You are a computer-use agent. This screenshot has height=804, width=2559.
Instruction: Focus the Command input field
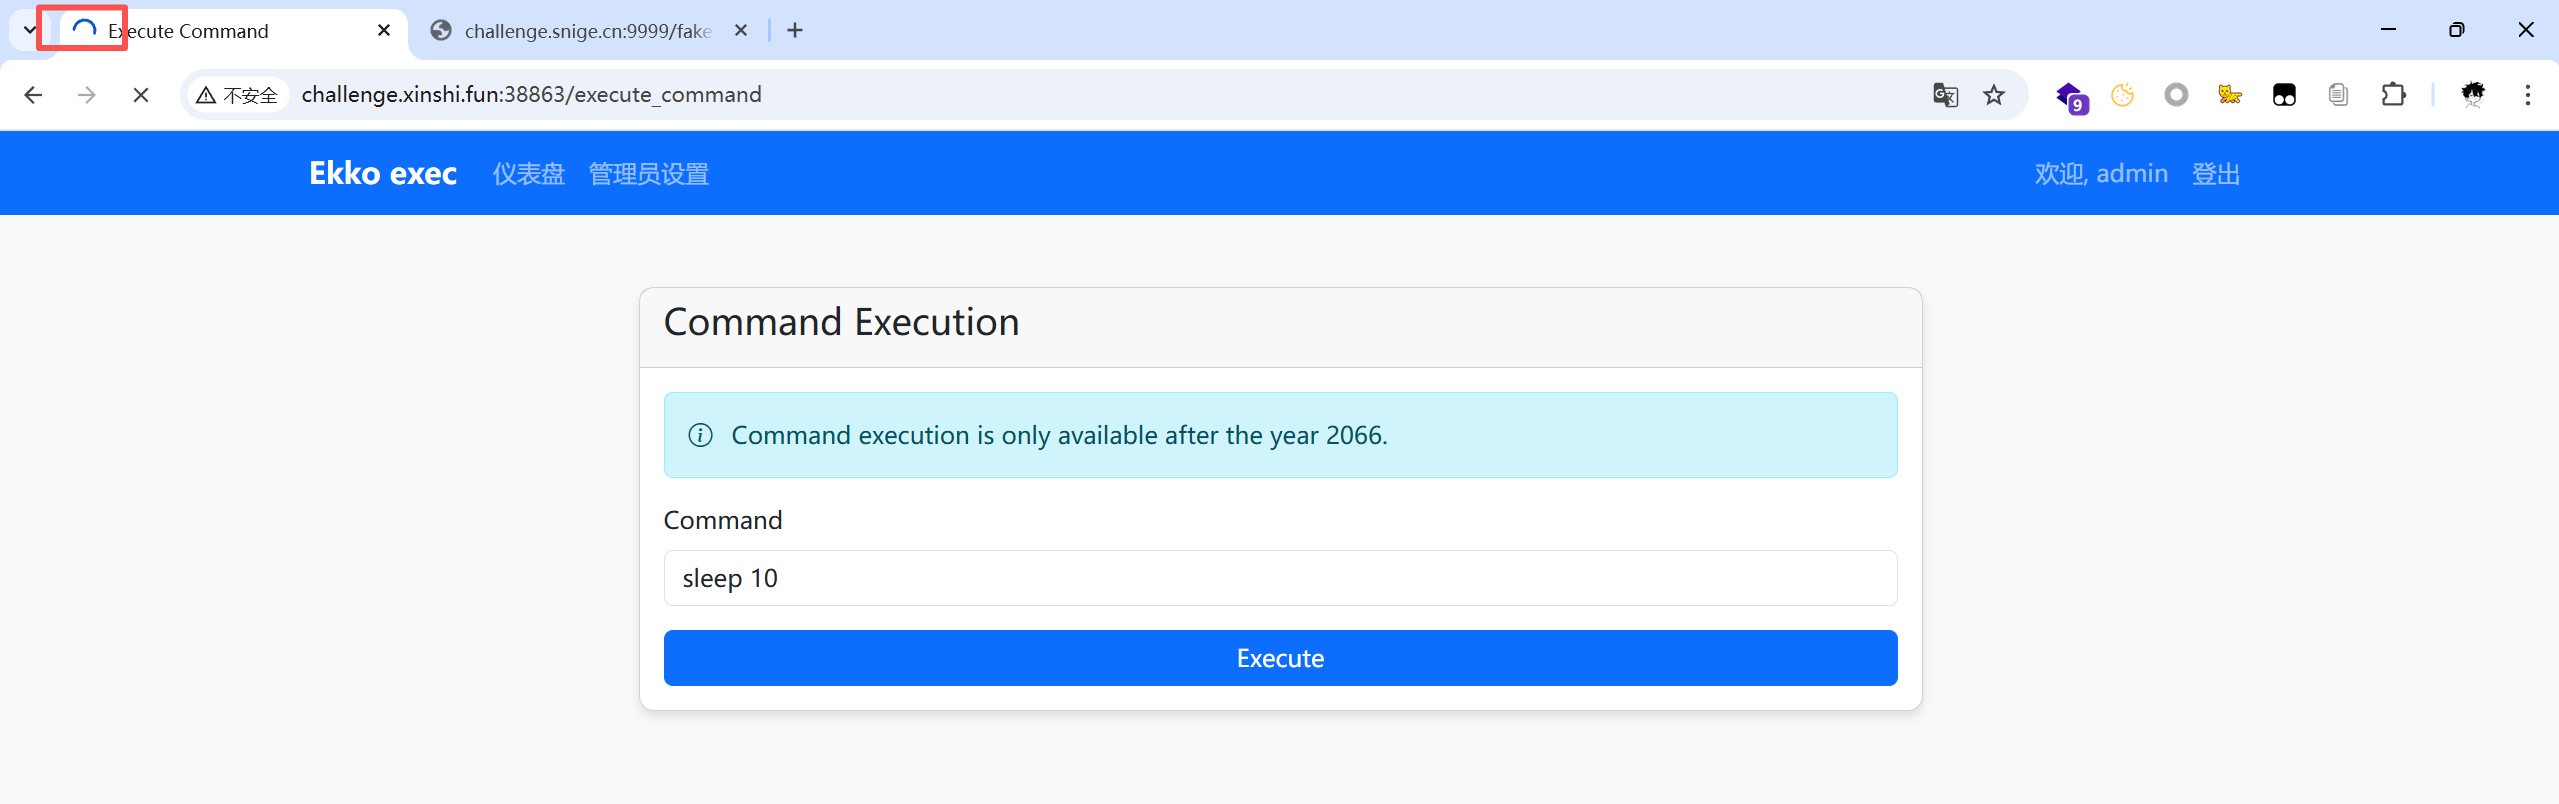pyautogui.click(x=1280, y=578)
